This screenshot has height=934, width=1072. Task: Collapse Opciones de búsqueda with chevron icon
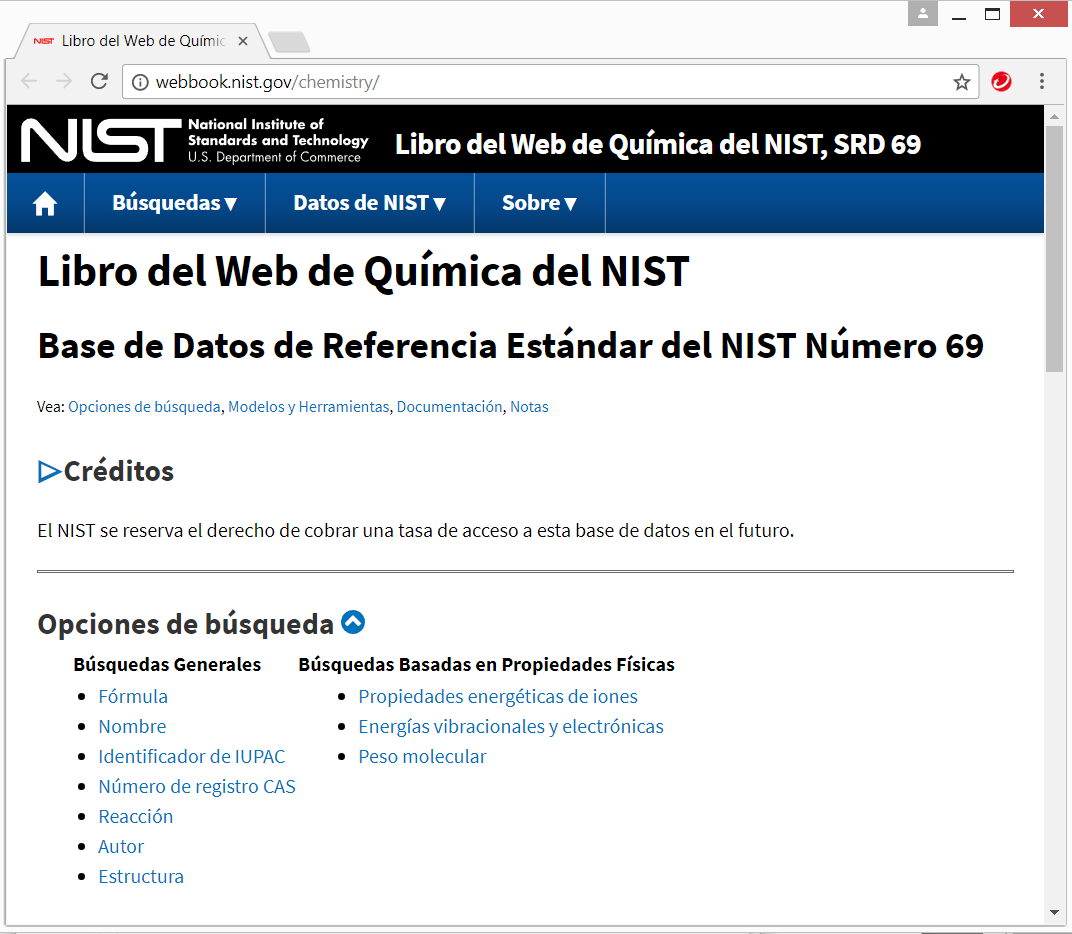tap(353, 622)
